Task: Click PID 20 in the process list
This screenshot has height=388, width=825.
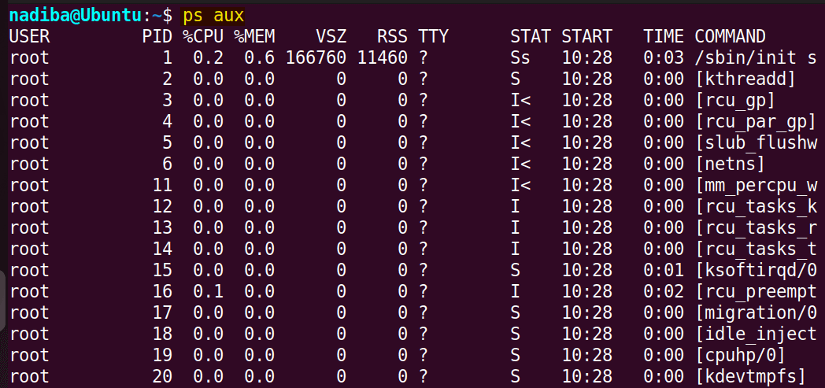Action: tap(163, 376)
